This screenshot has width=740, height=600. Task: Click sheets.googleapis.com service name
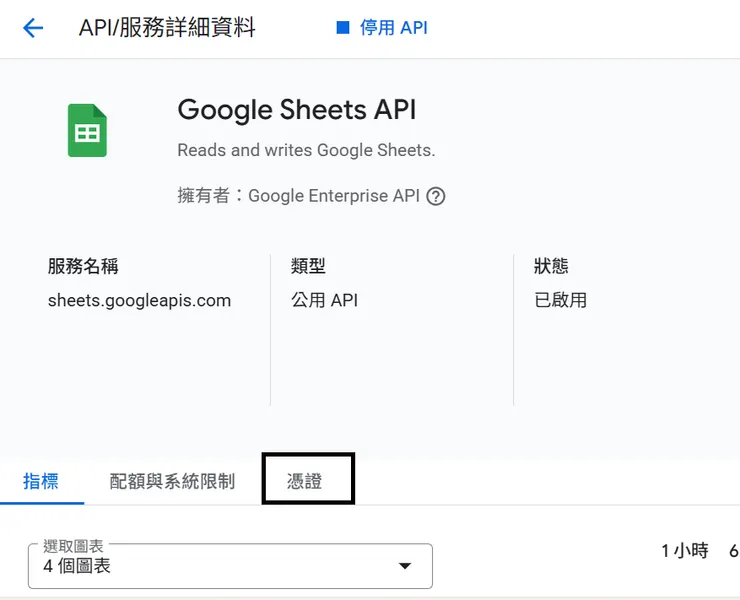tap(139, 300)
